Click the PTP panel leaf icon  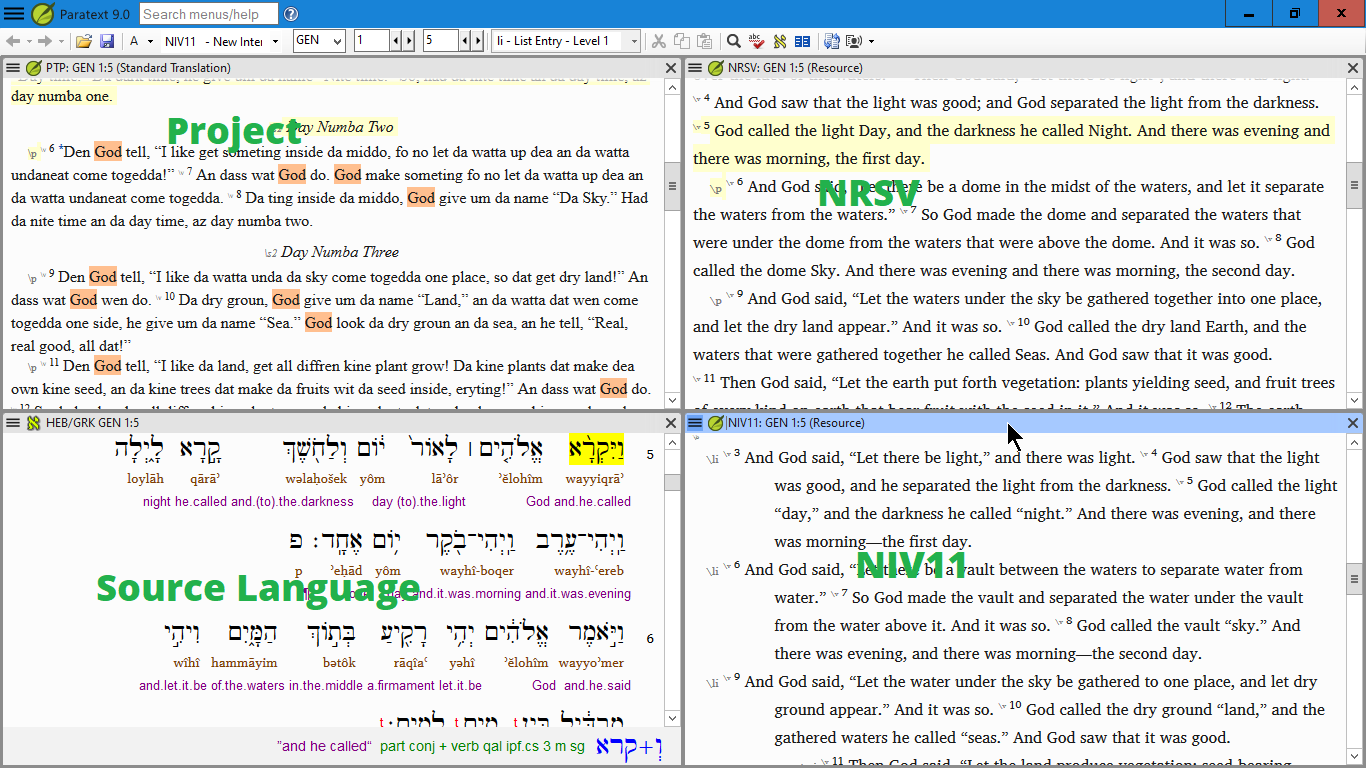point(33,68)
